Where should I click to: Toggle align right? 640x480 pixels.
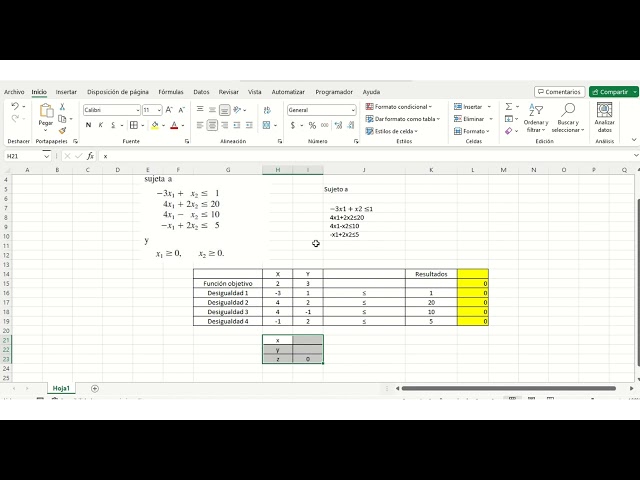click(224, 125)
